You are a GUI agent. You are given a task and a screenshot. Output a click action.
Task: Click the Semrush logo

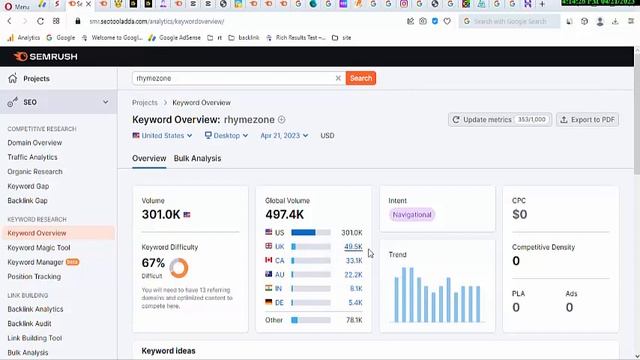(45, 57)
